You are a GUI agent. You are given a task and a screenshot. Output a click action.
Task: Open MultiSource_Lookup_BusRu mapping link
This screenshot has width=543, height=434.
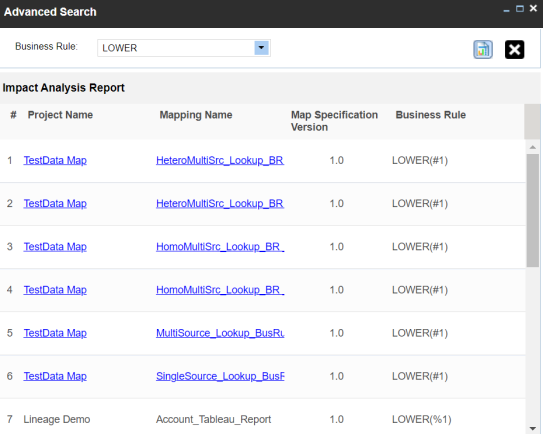[x=220, y=333]
